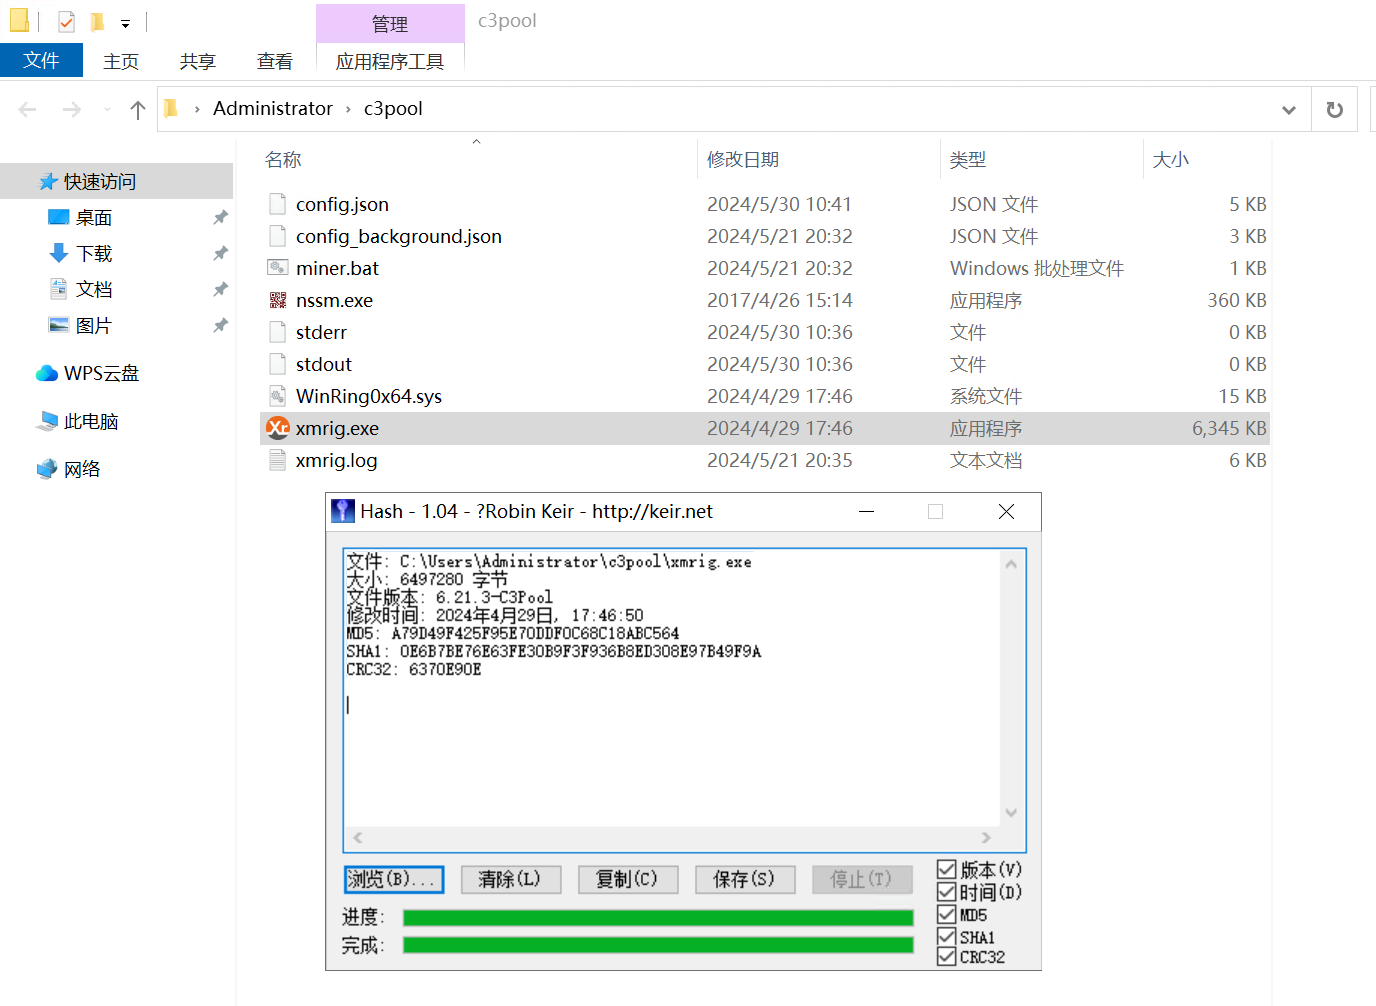Screen dimensions: 1376x1006
Task: Click the new folder quick access icon
Action: tap(97, 21)
